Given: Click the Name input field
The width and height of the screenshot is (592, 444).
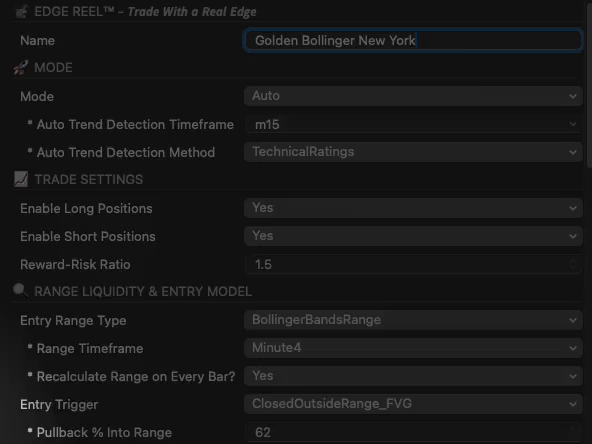Looking at the screenshot, I should [x=413, y=40].
